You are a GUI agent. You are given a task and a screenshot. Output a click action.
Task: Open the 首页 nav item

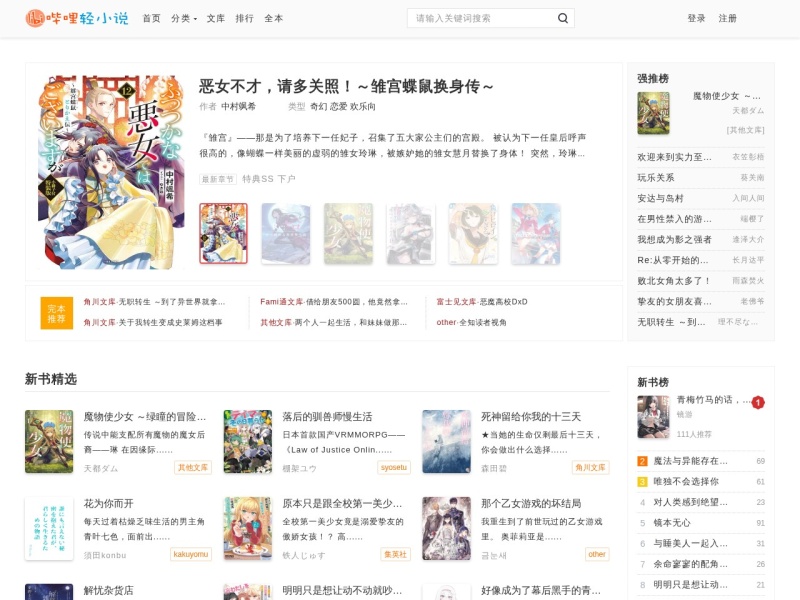[x=152, y=18]
